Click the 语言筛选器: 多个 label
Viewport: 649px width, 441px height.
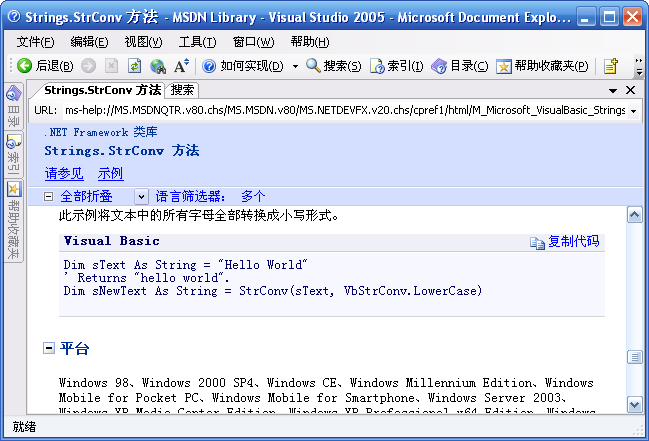210,196
